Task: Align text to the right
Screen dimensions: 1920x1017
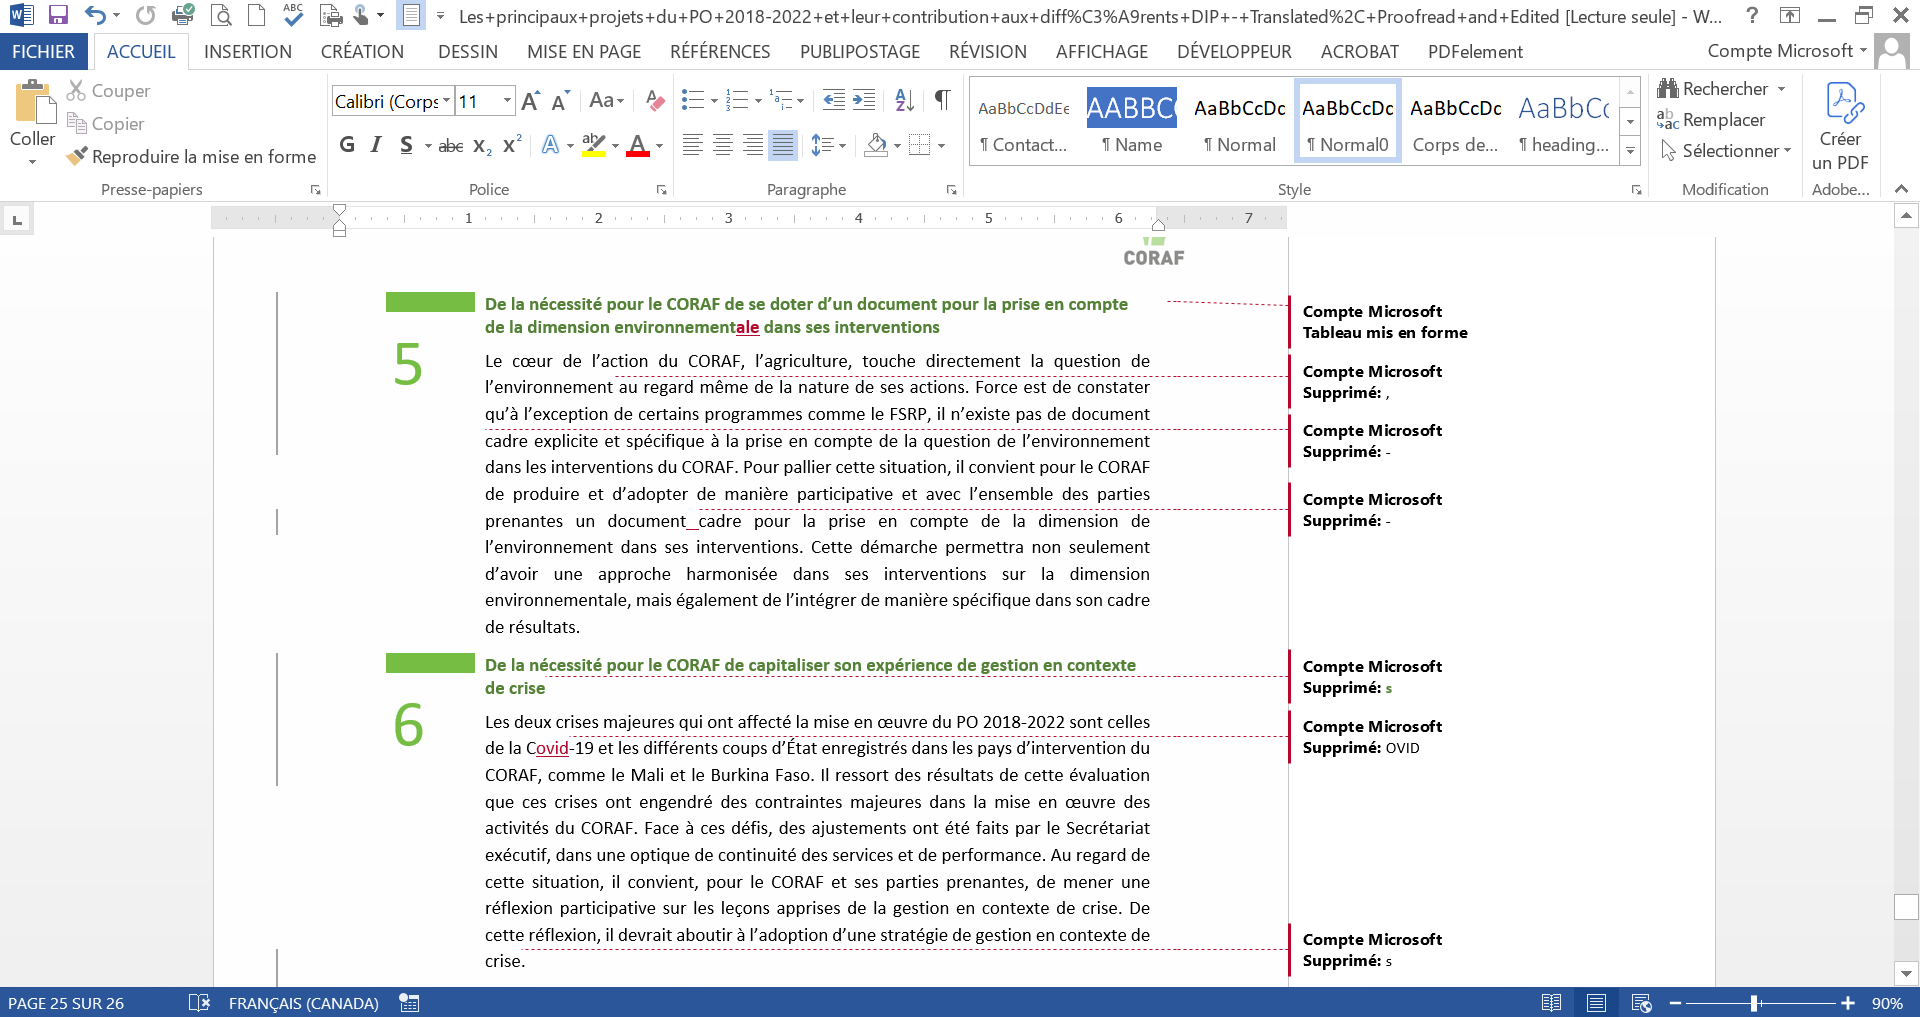Action: point(753,145)
